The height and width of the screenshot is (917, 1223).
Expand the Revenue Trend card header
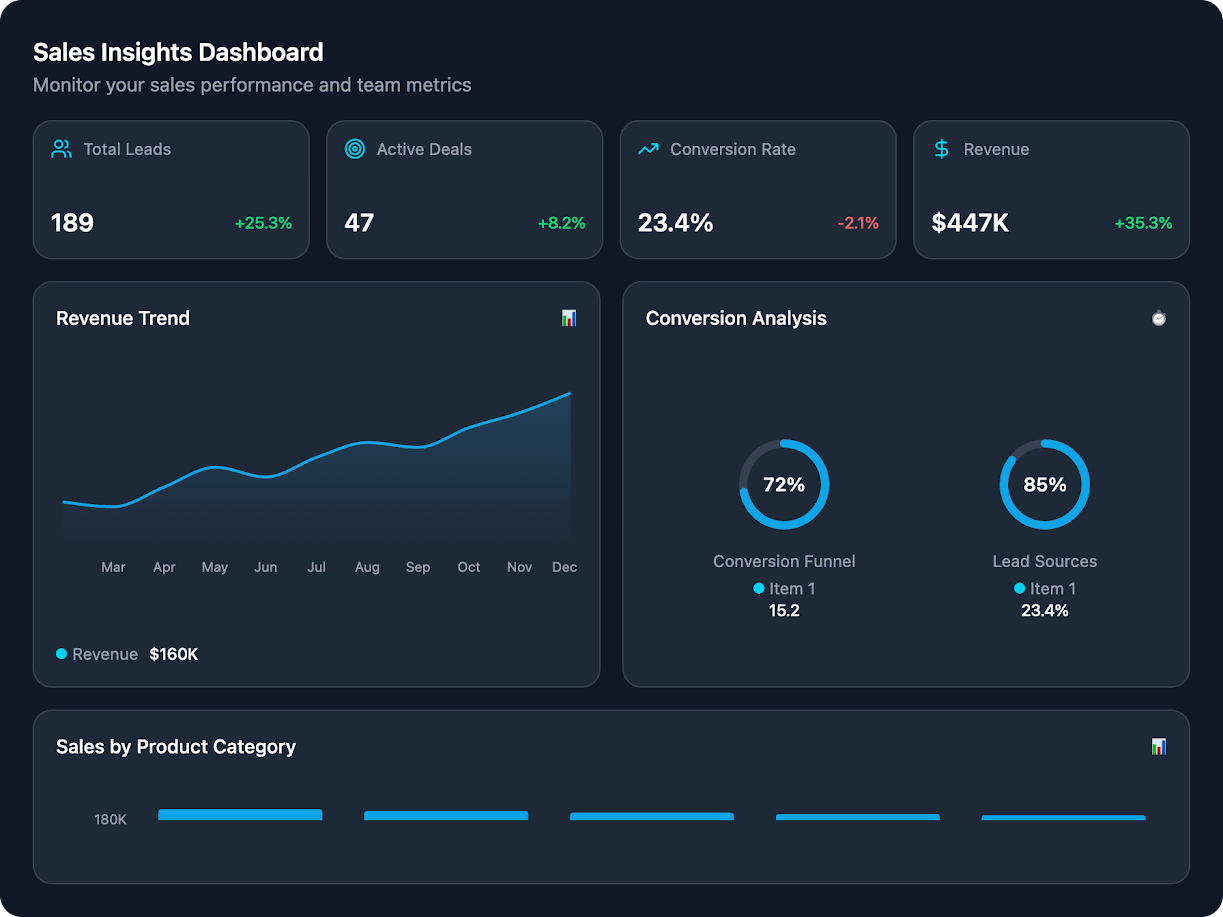point(122,318)
